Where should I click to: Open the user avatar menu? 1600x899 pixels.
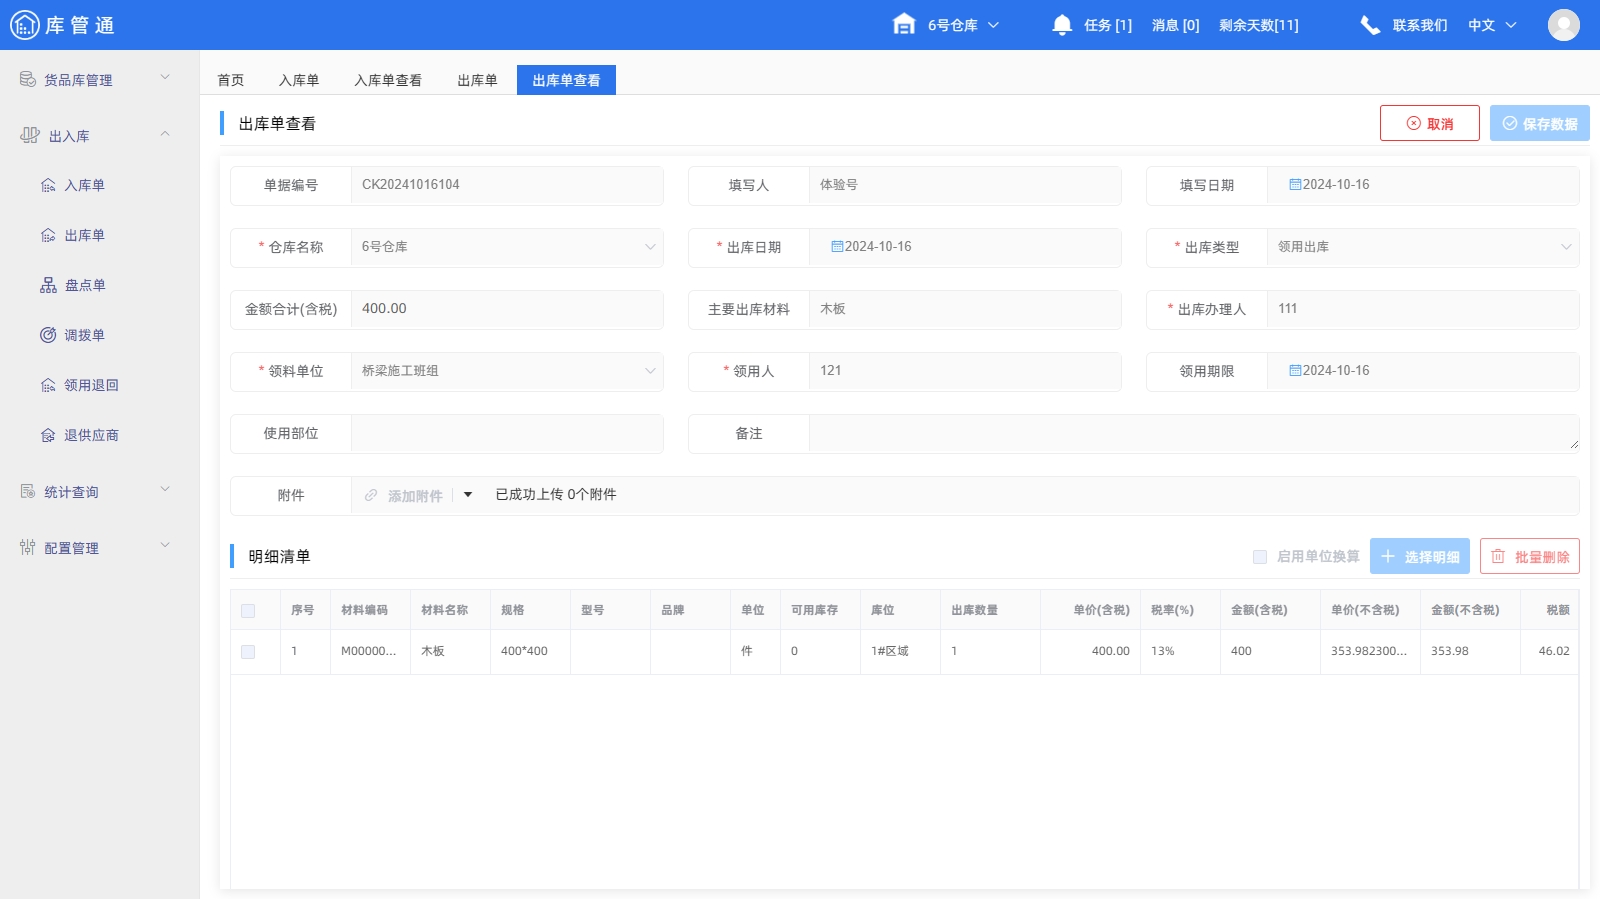click(x=1564, y=25)
